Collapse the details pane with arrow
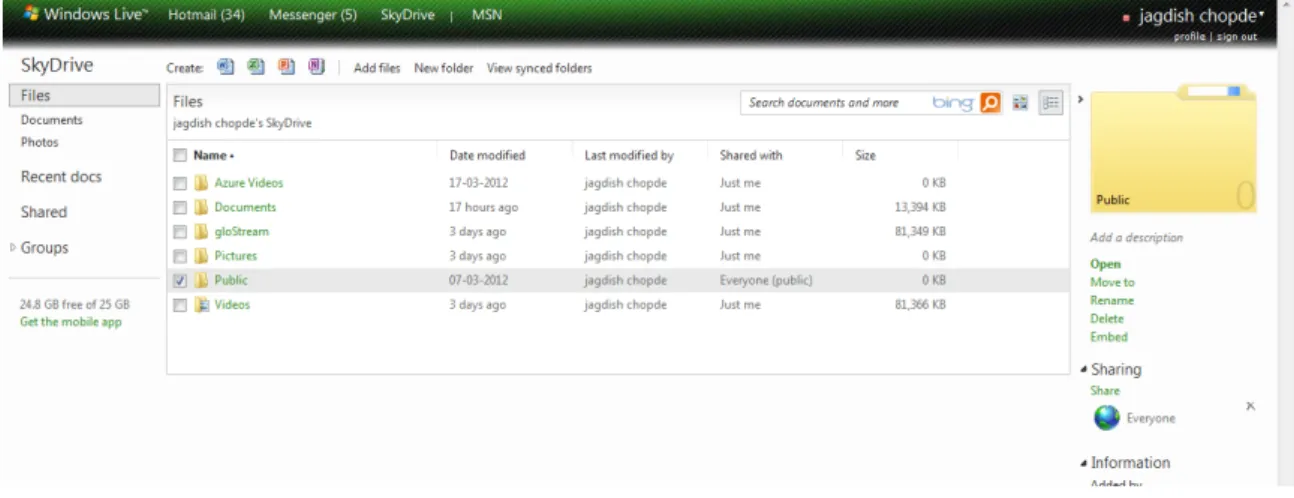The height and width of the screenshot is (498, 1294). point(1080,99)
